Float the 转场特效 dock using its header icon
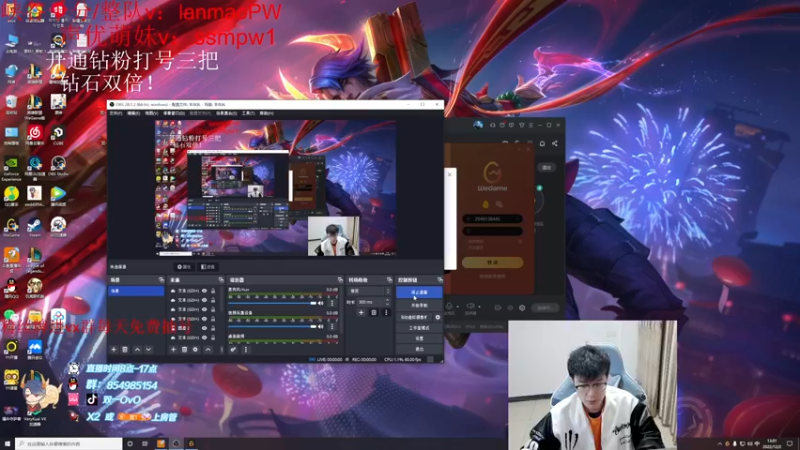This screenshot has height=450, width=800. [x=389, y=280]
